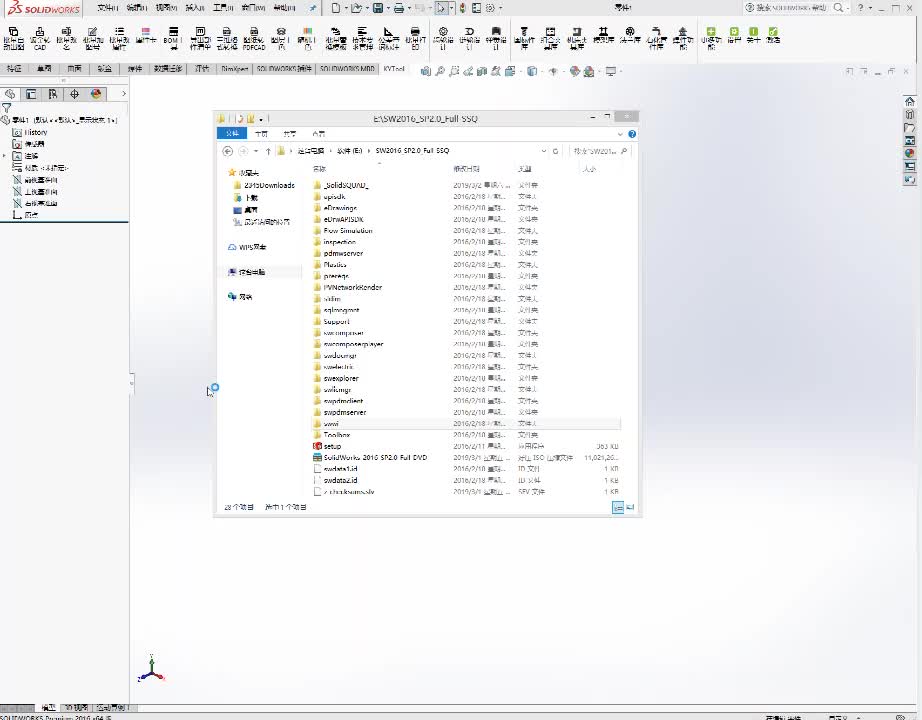This screenshot has height=720, width=922.
Task: Open the address bar dropdown in Explorer
Action: click(x=543, y=151)
